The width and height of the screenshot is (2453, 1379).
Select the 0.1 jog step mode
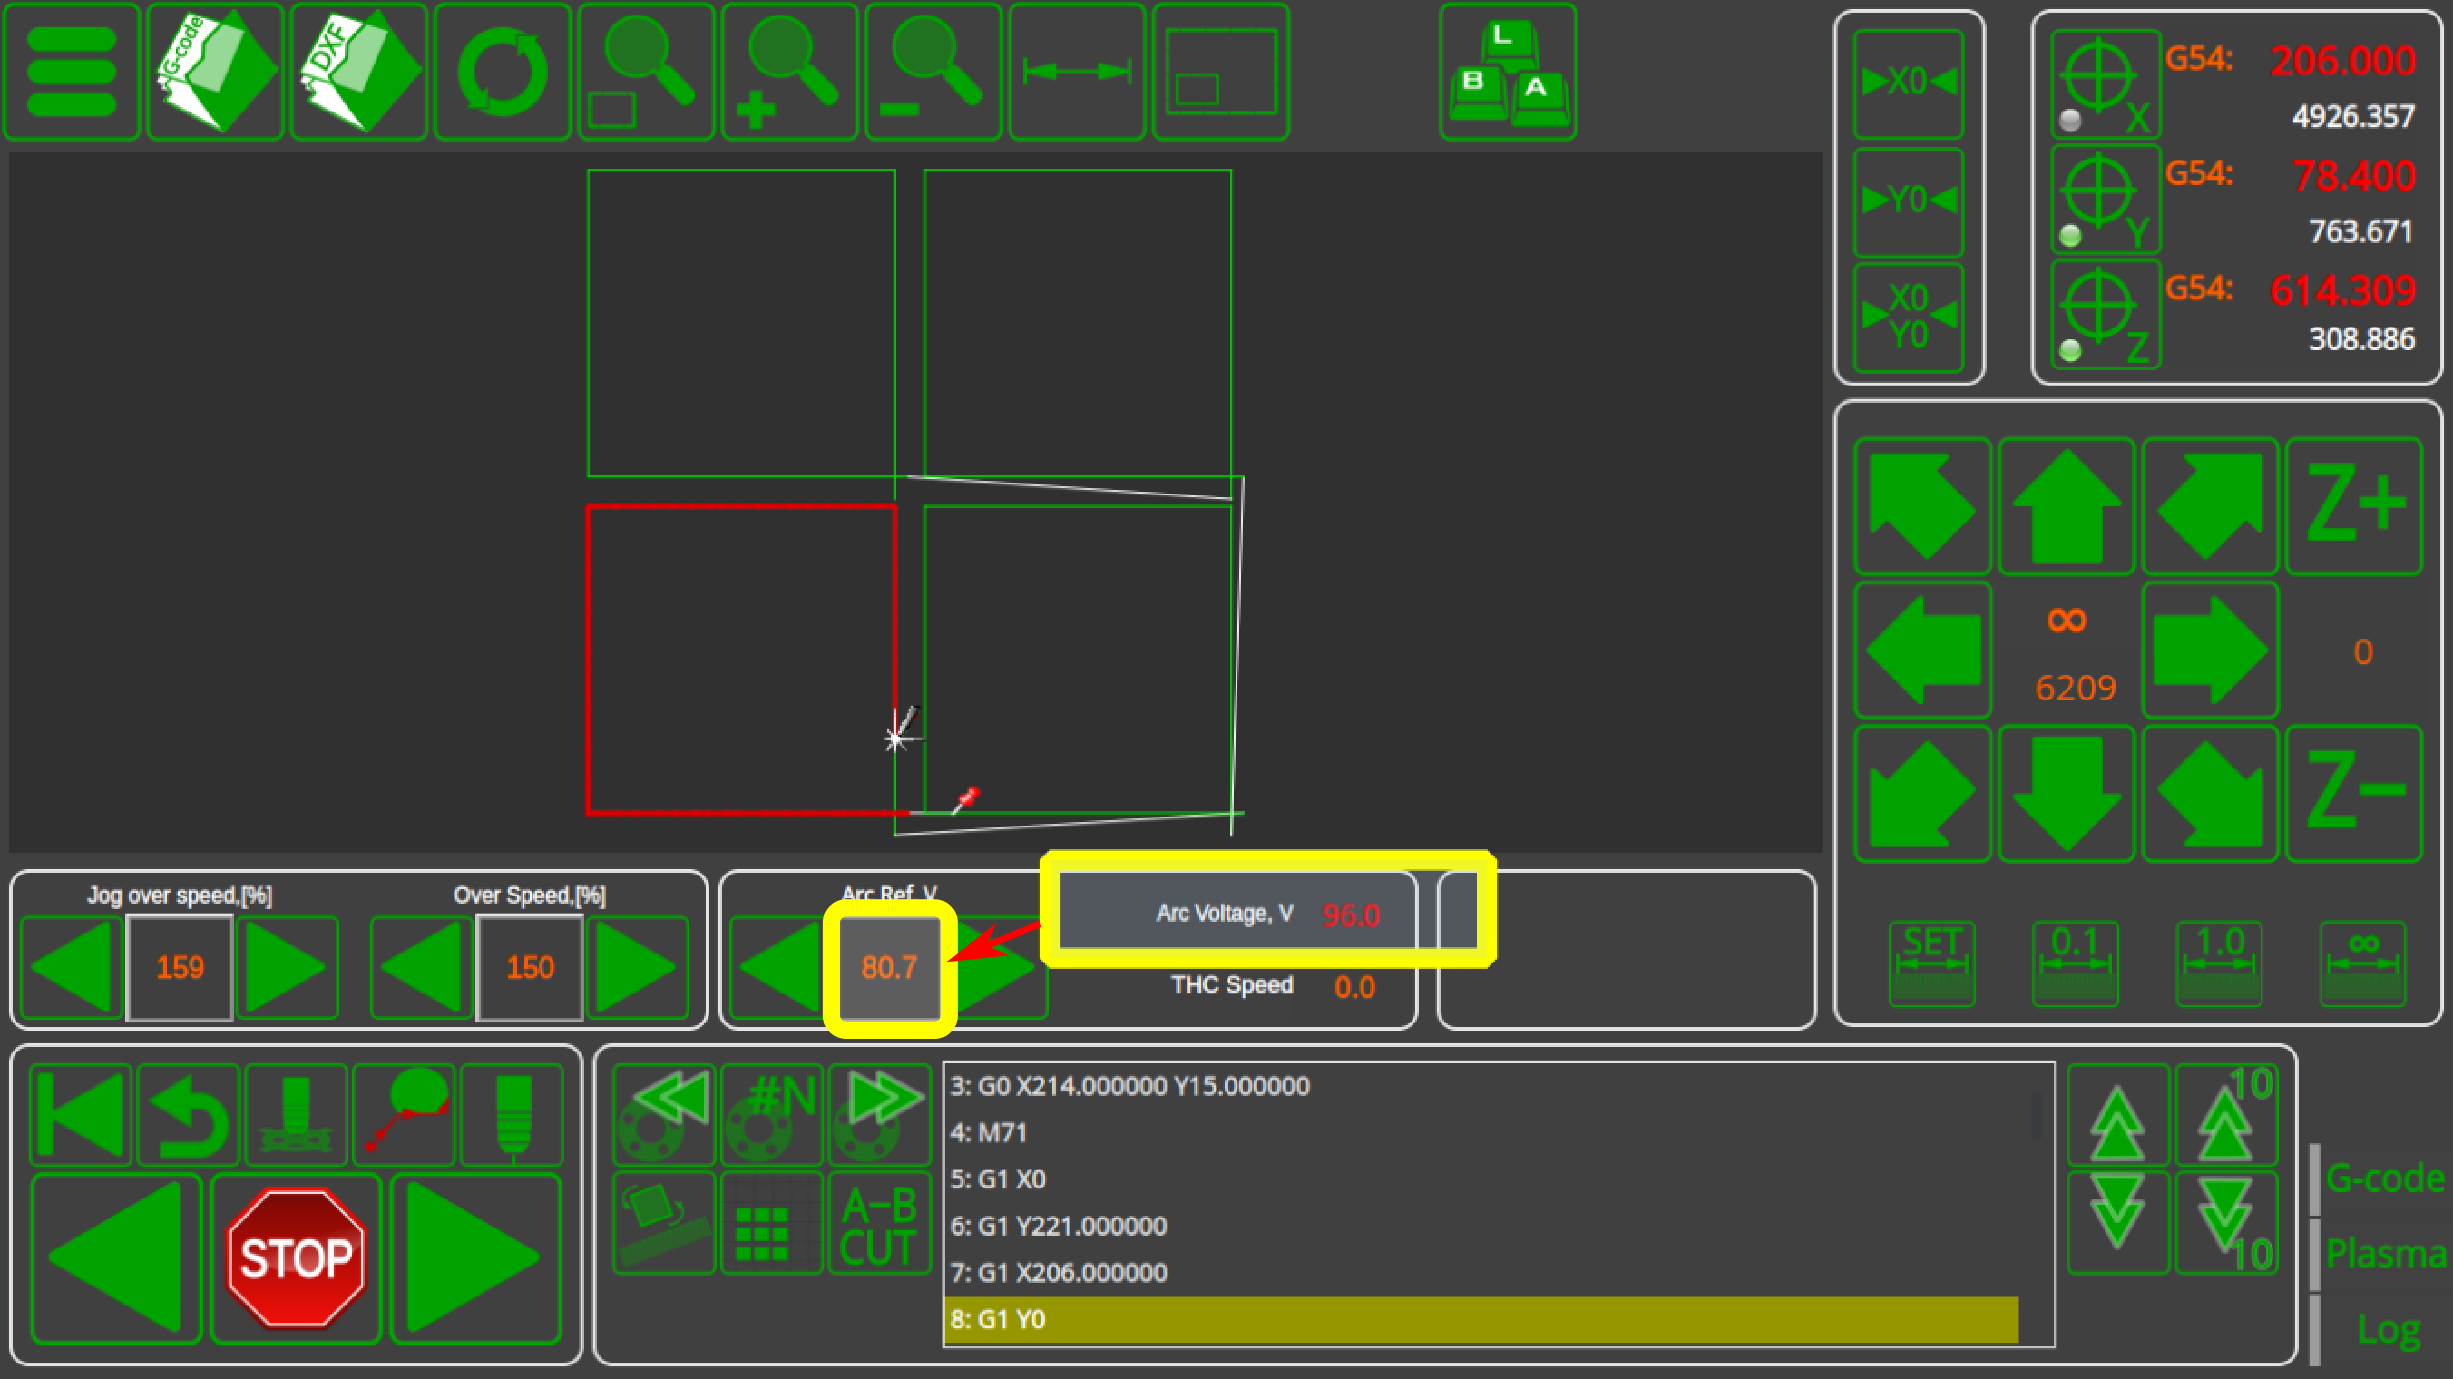click(2075, 963)
